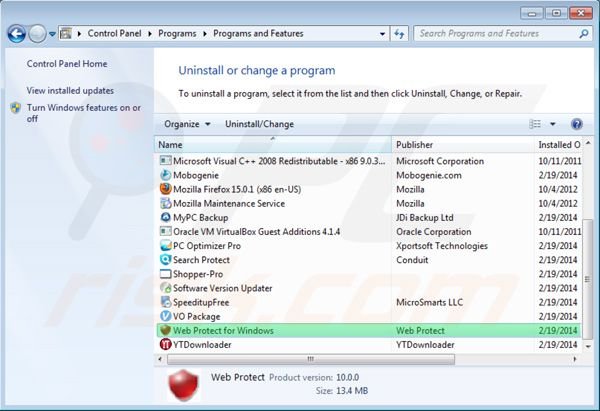This screenshot has width=600, height=411.
Task: Select Mobogenie program name
Action: 196,175
